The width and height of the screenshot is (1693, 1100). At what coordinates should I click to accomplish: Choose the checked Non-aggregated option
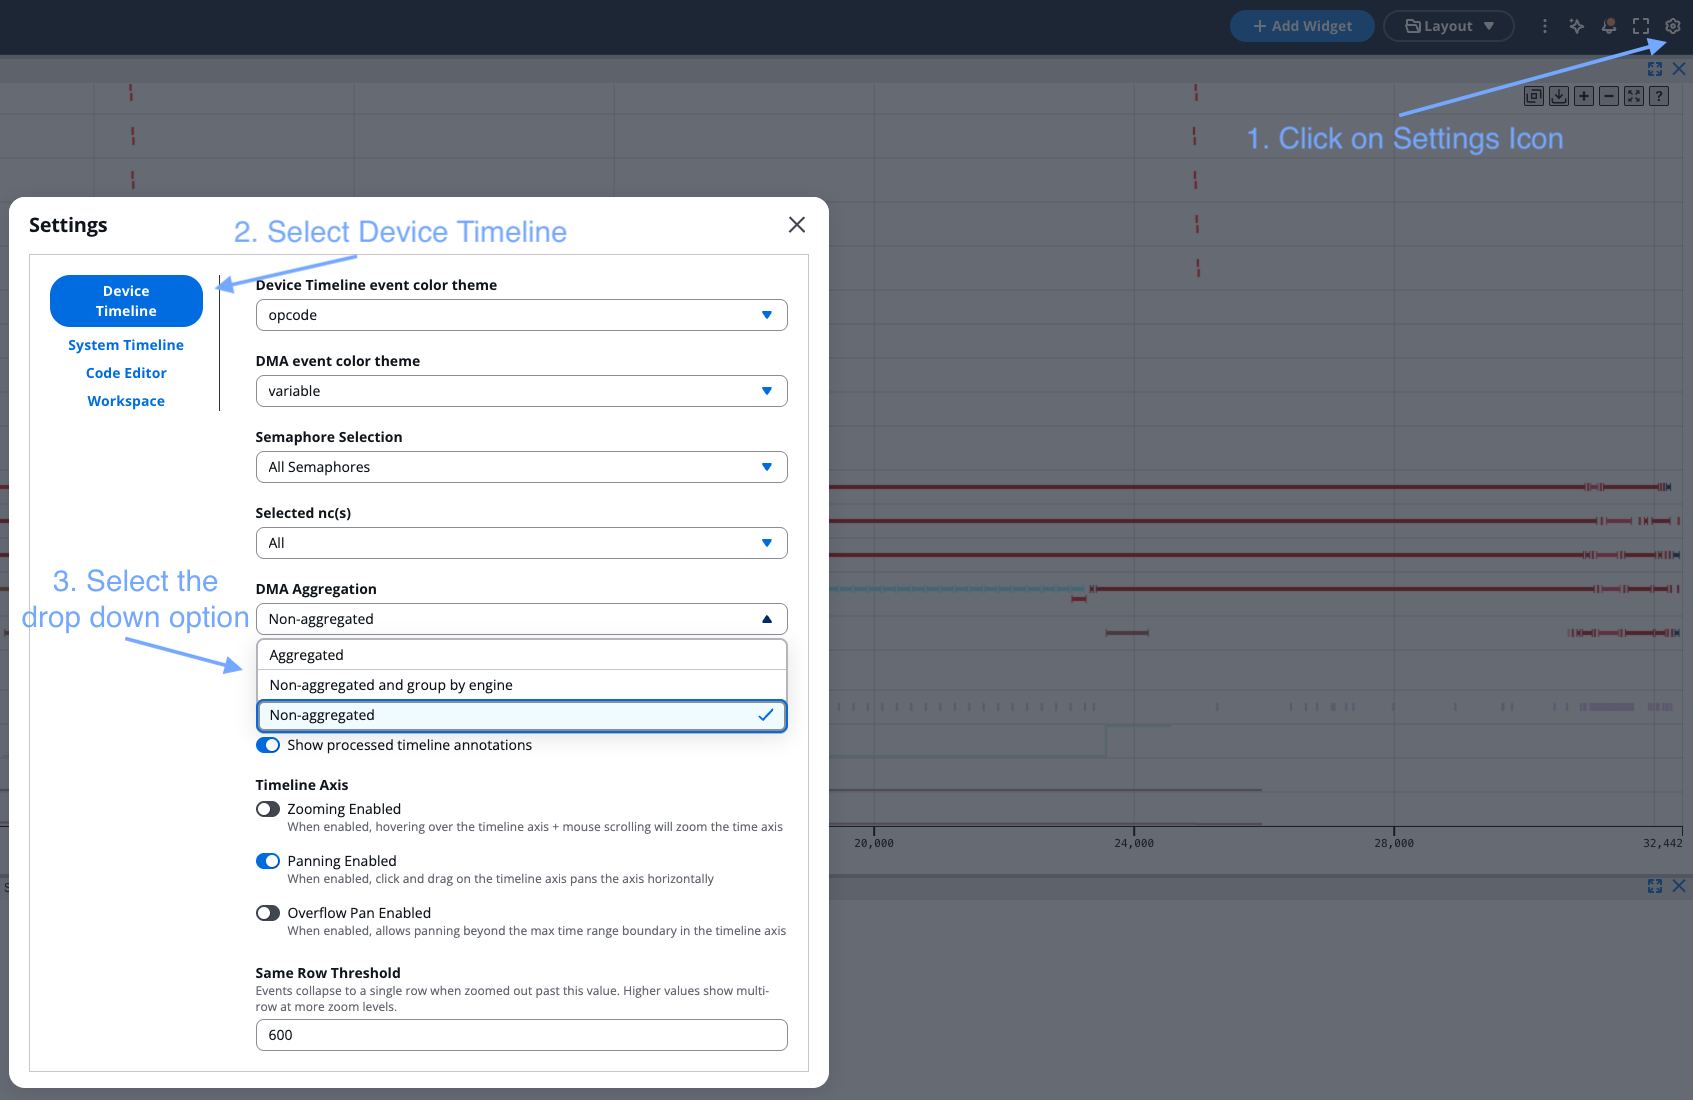[x=522, y=715]
